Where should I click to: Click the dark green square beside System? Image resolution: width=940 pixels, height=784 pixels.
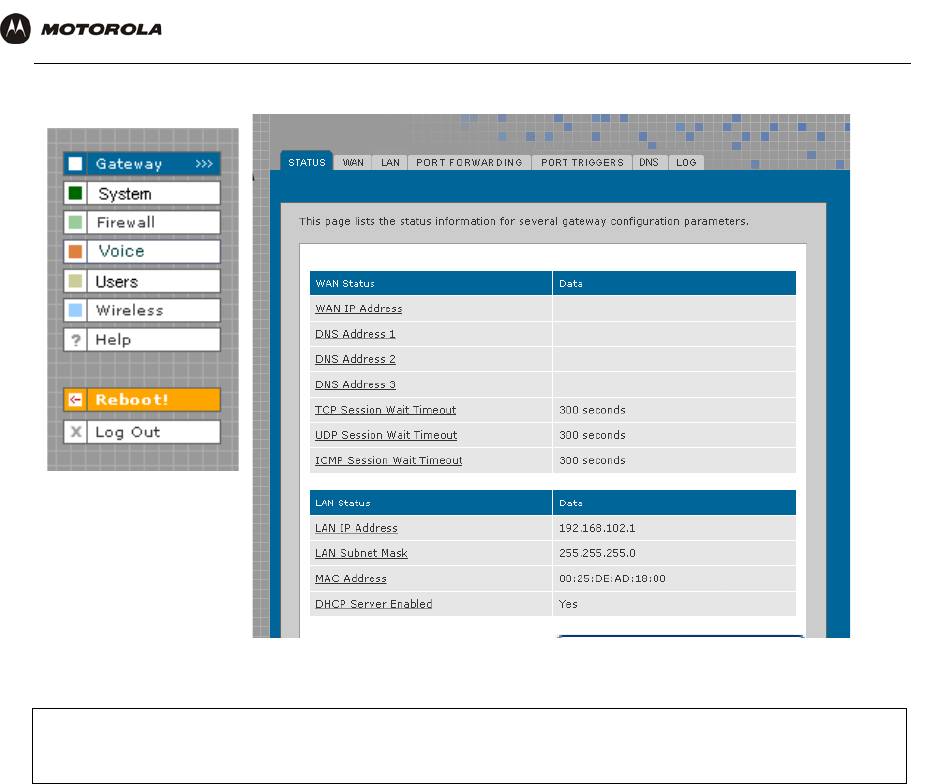point(75,193)
